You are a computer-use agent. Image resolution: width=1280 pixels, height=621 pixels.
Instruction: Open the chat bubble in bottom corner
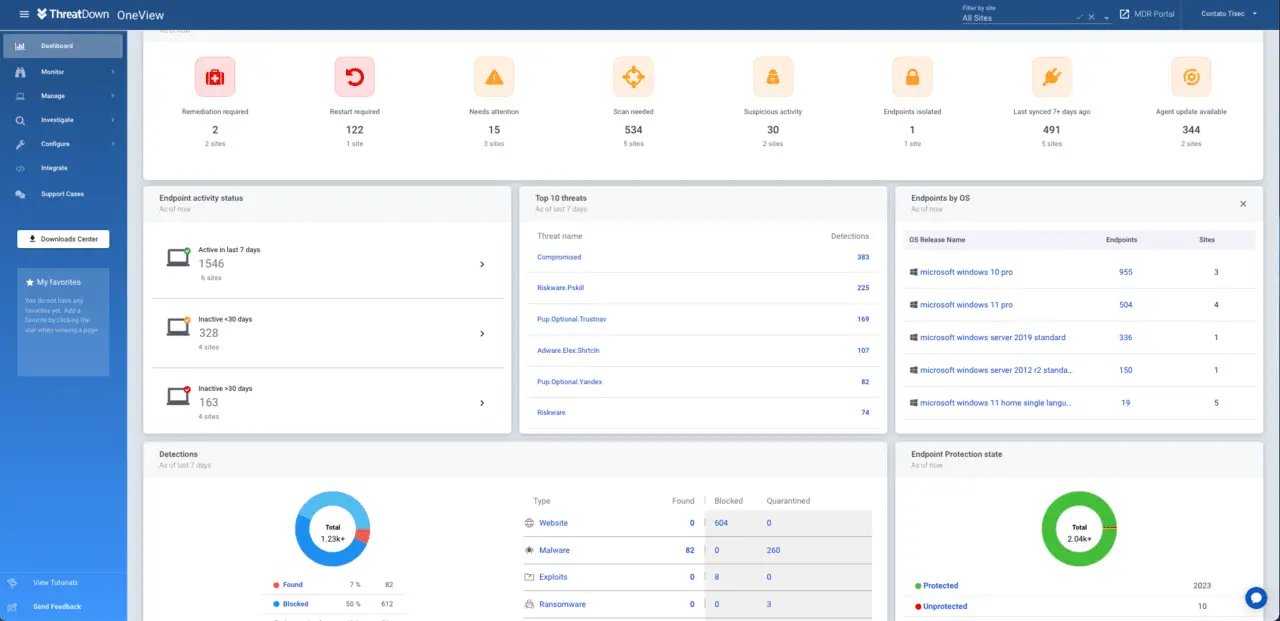coord(1256,597)
